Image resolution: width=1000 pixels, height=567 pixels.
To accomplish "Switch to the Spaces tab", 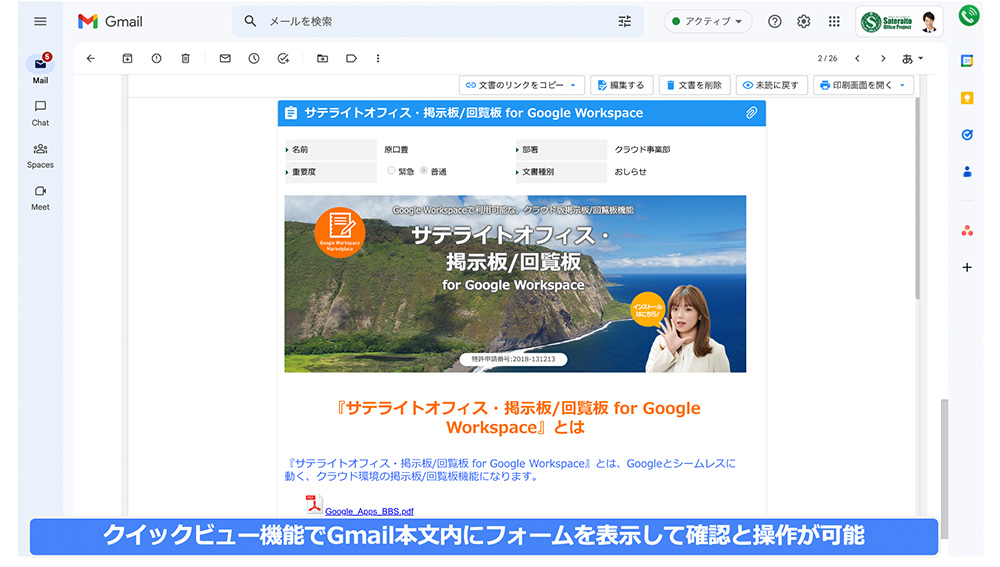I will click(40, 156).
